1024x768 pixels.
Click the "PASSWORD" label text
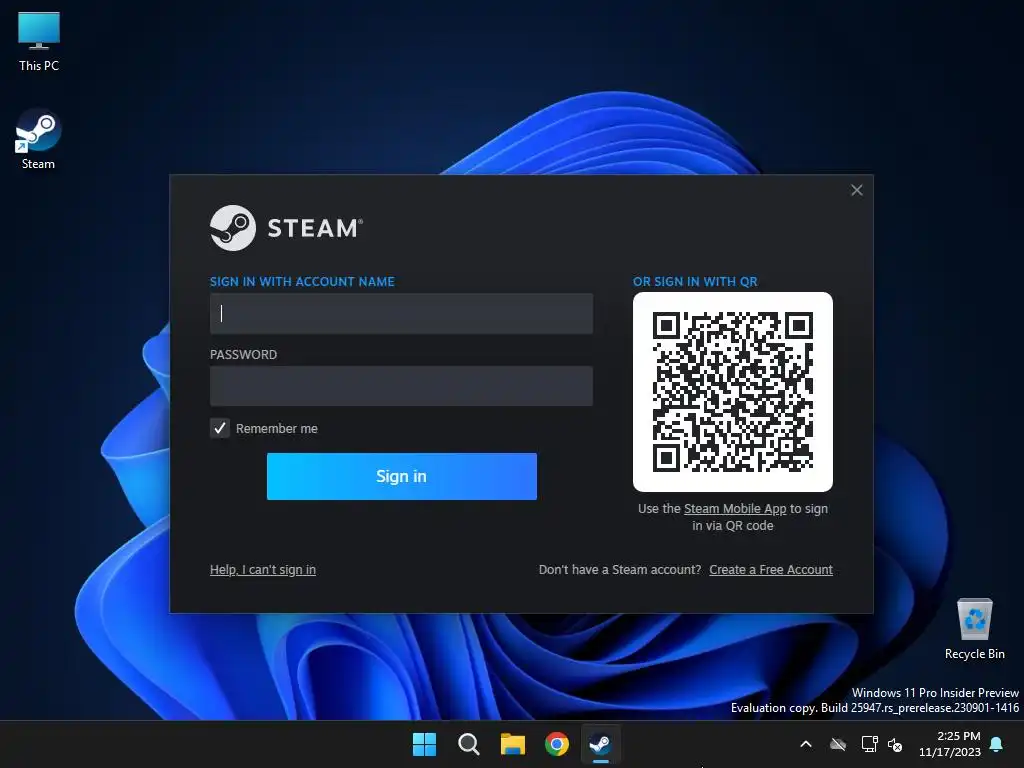[x=244, y=355]
